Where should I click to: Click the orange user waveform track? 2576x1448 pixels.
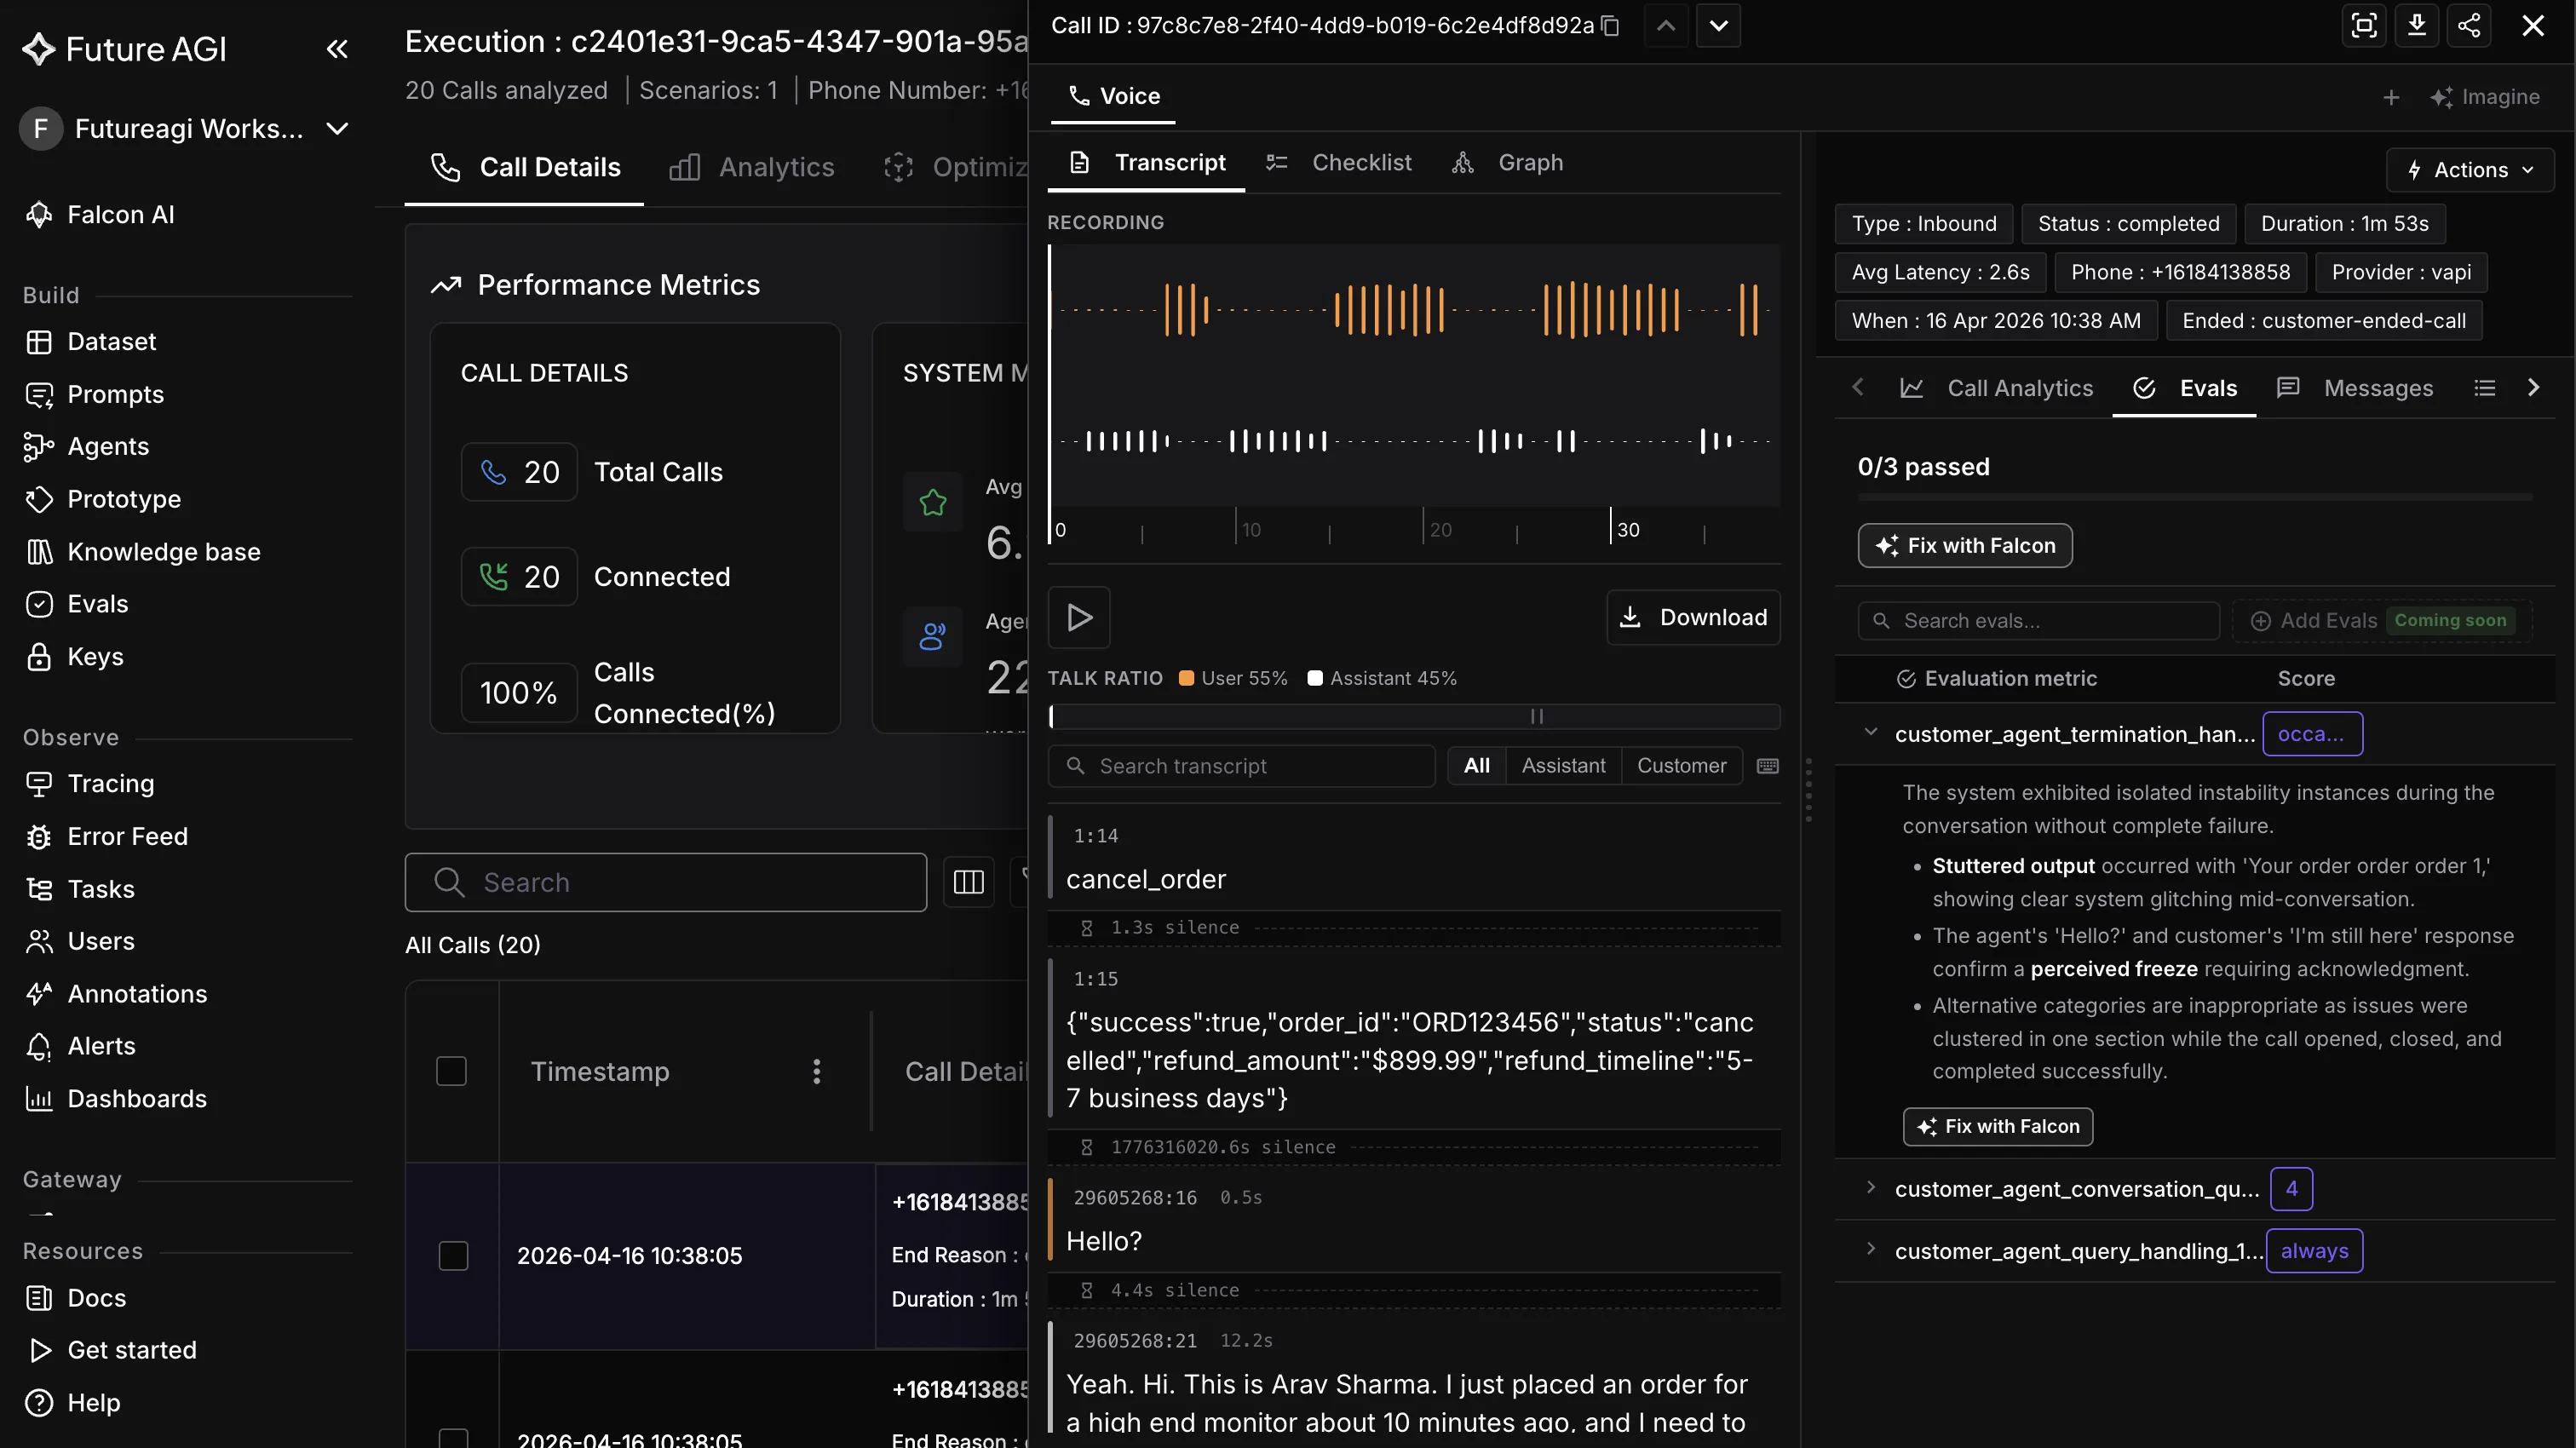(1414, 310)
